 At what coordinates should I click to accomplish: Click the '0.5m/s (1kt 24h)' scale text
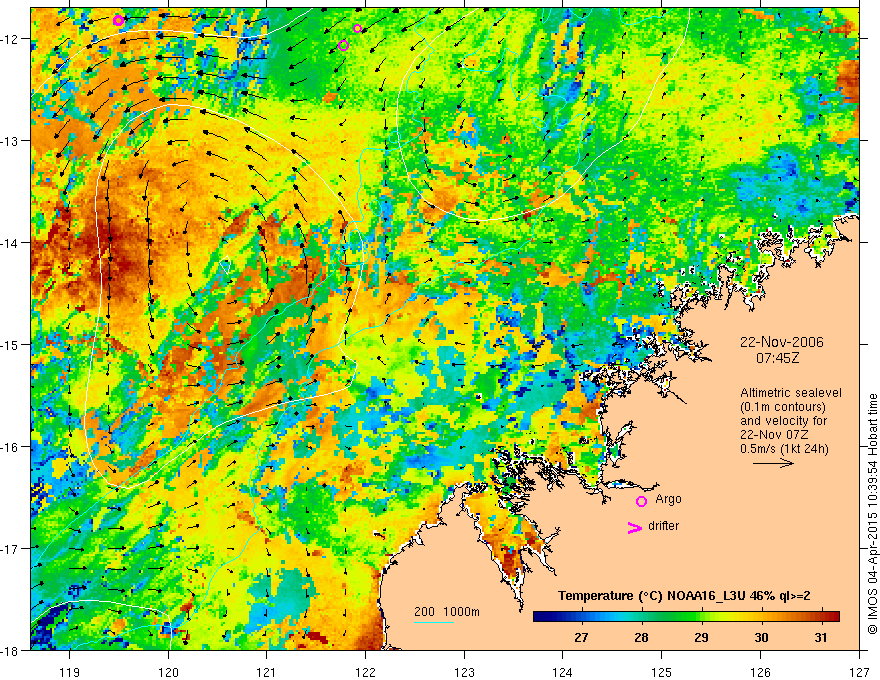[x=784, y=449]
